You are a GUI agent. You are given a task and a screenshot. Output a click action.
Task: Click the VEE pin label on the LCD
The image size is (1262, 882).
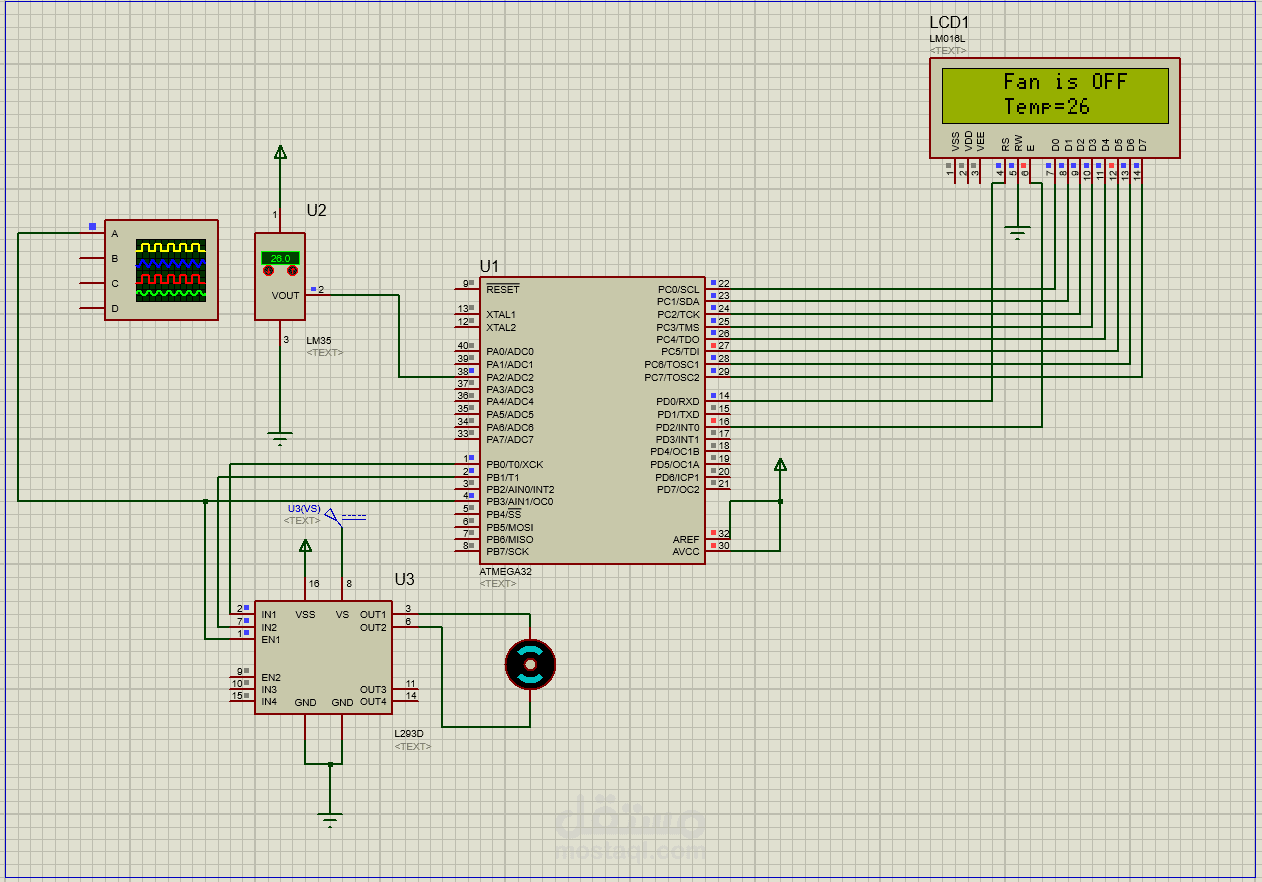[x=981, y=141]
